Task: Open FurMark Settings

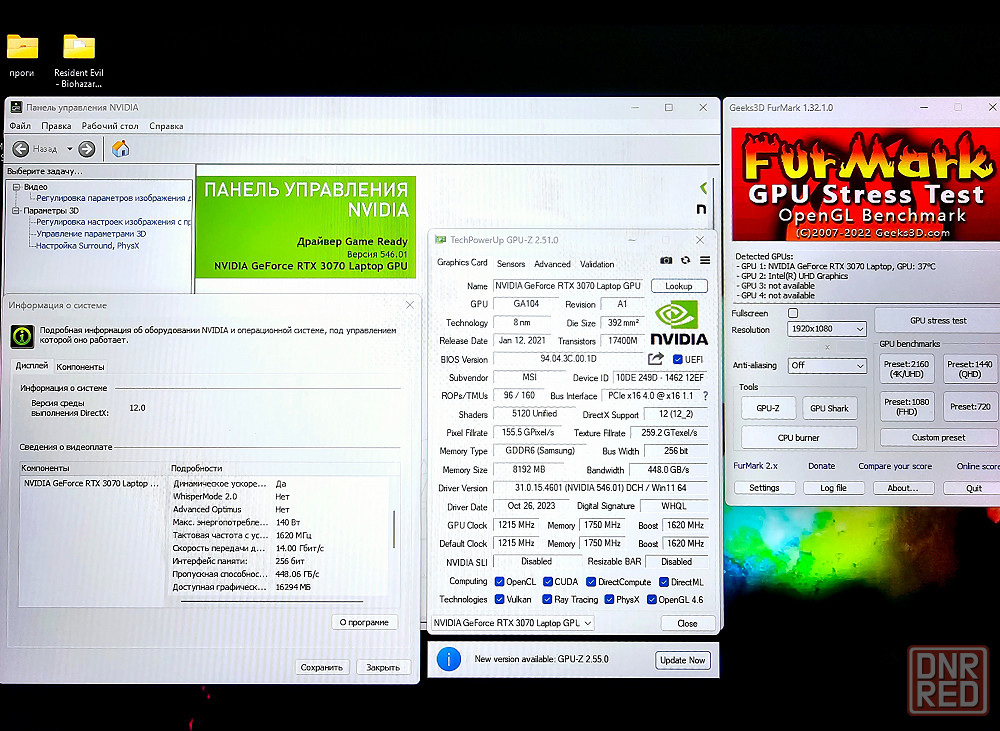Action: tap(764, 488)
